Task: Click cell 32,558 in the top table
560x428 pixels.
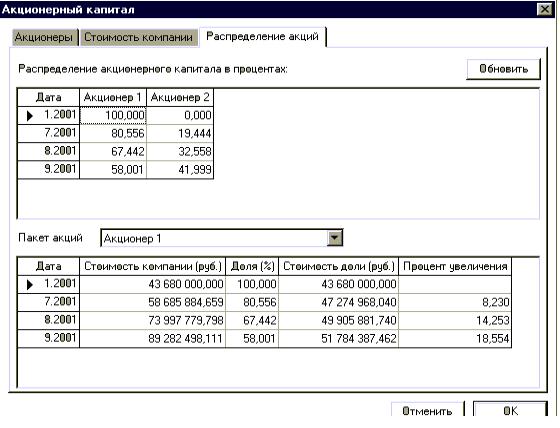Action: (x=180, y=151)
